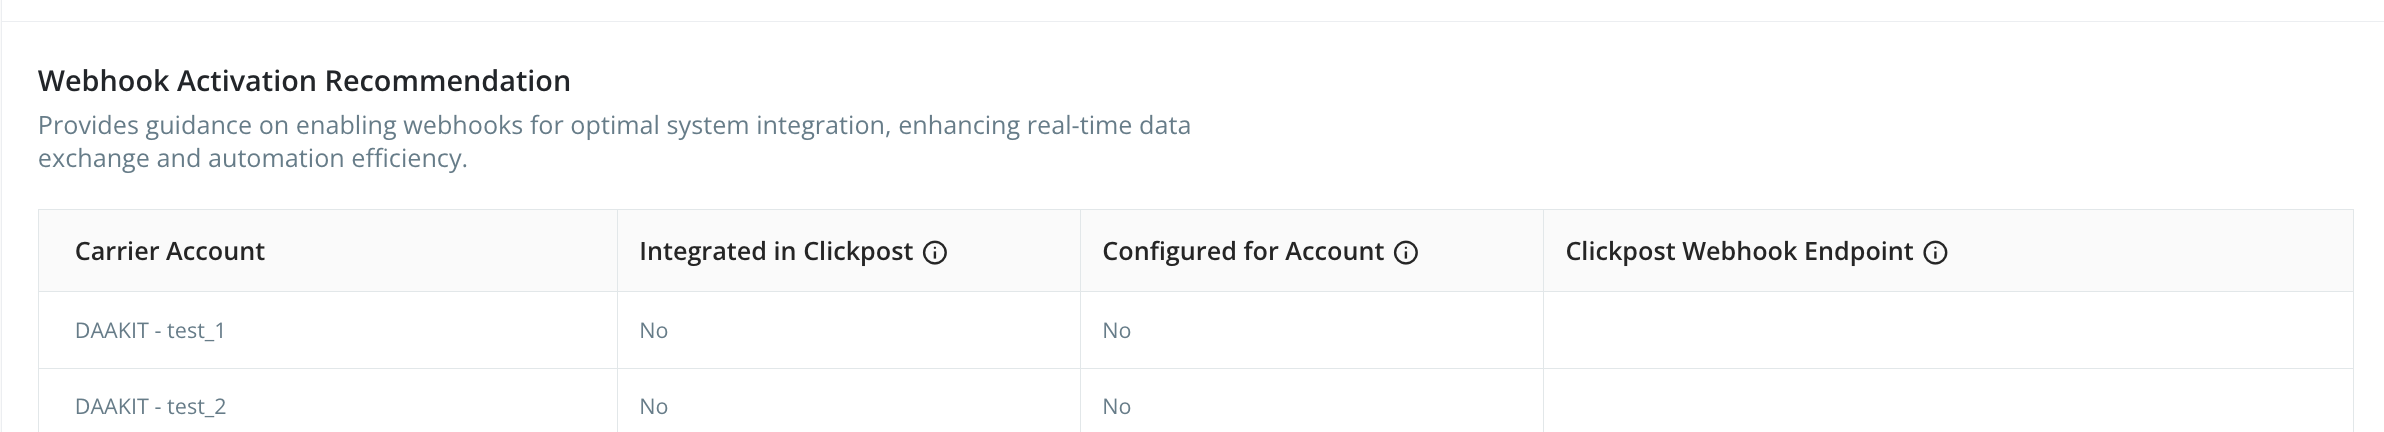Click the Webhook Activation Recommendation heading
This screenshot has height=432, width=2384.
[304, 81]
